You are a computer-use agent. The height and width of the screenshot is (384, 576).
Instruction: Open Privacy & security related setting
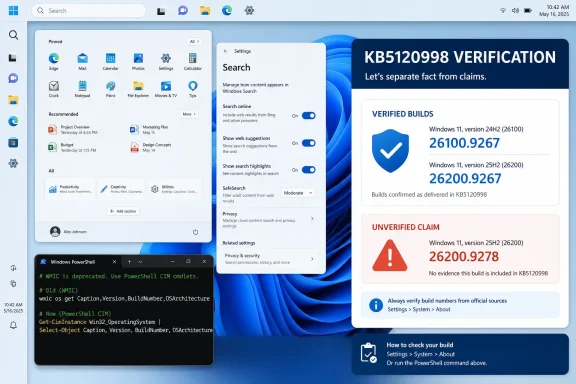pyautogui.click(x=269, y=259)
